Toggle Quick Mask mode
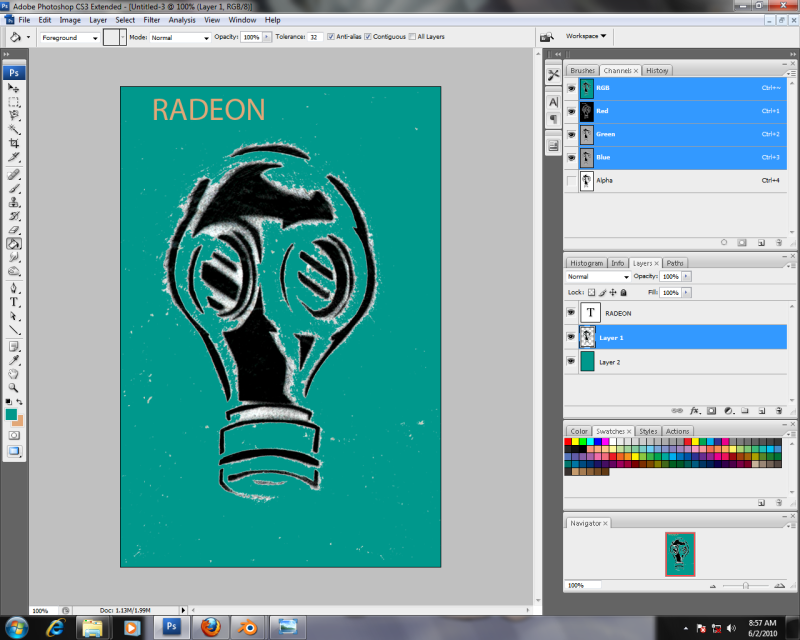 (x=14, y=435)
